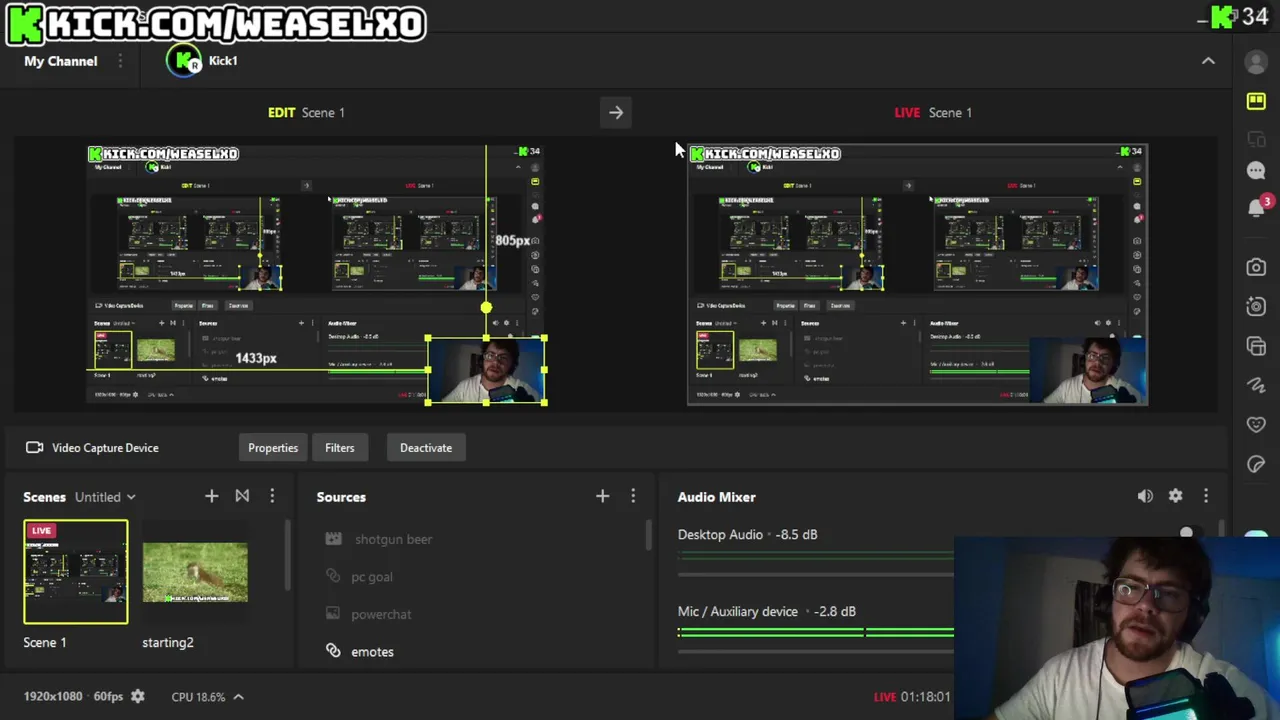The height and width of the screenshot is (720, 1280).
Task: Open the yellow layout panel icon
Action: tap(1256, 101)
